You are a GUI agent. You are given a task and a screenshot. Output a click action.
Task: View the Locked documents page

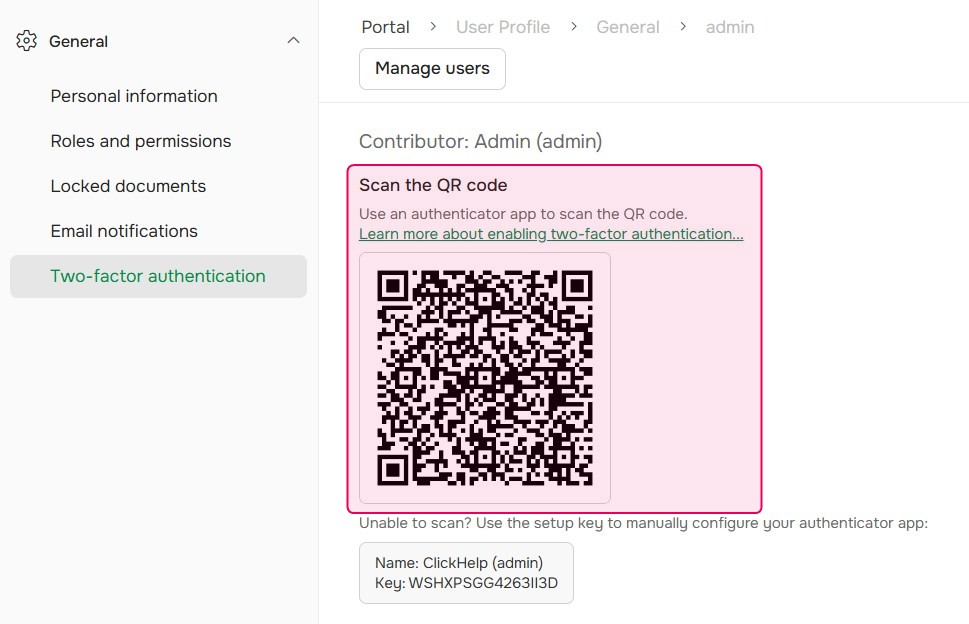point(127,186)
